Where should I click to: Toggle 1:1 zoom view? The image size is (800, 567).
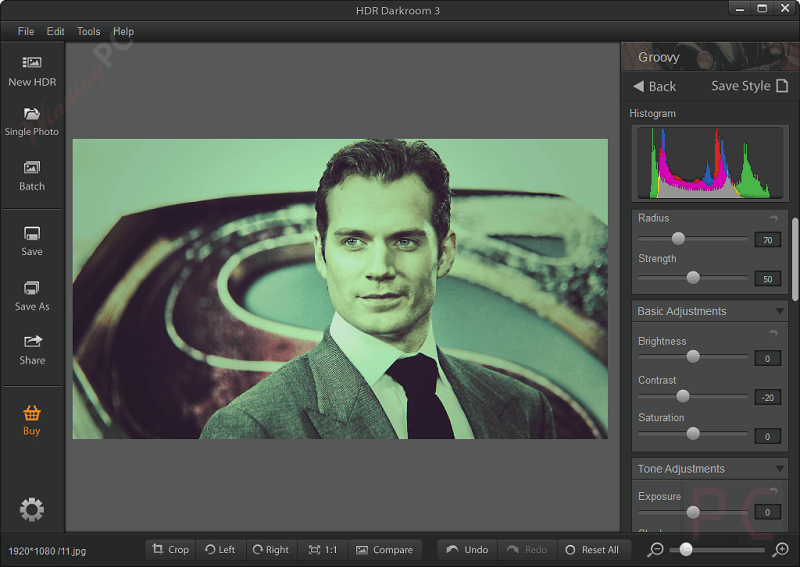click(322, 550)
